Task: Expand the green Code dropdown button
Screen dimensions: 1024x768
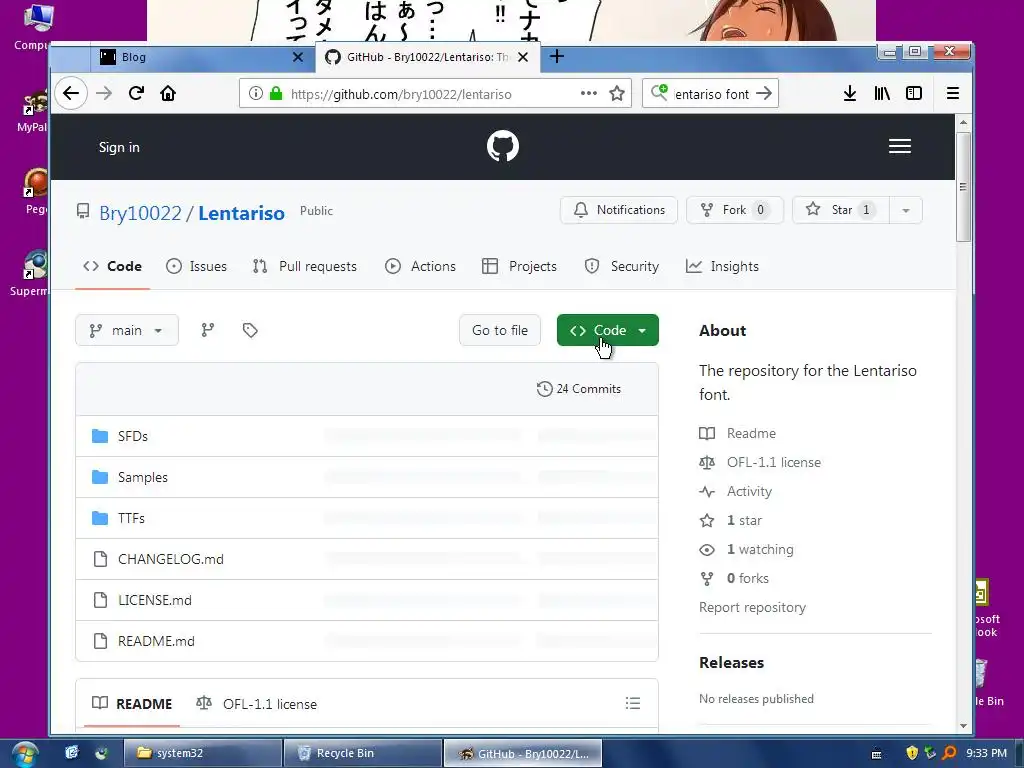Action: coord(607,330)
